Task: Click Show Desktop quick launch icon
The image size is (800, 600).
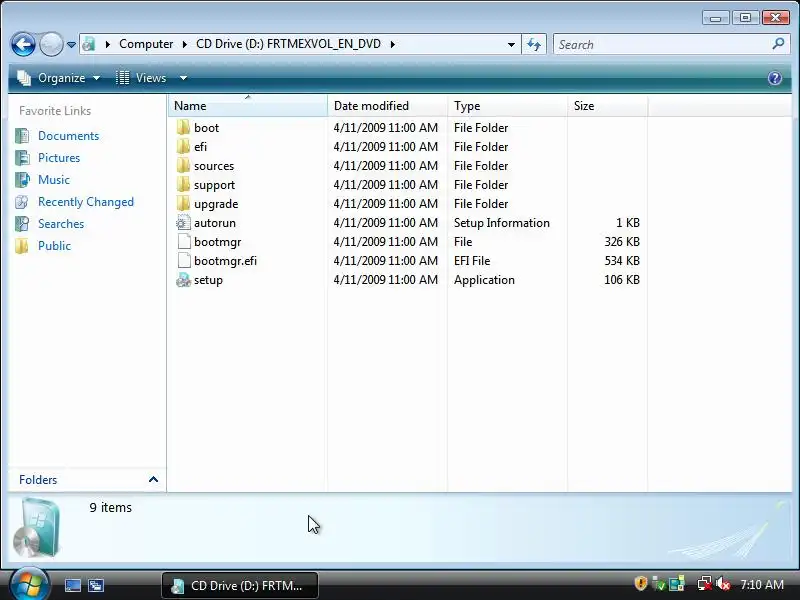Action: point(72,585)
